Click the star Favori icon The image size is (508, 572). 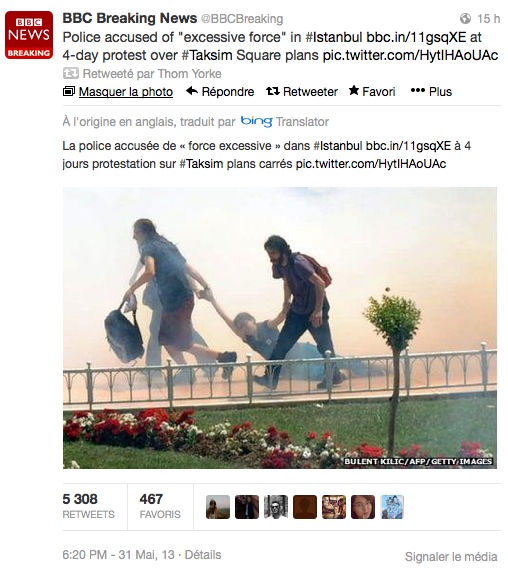pos(353,90)
